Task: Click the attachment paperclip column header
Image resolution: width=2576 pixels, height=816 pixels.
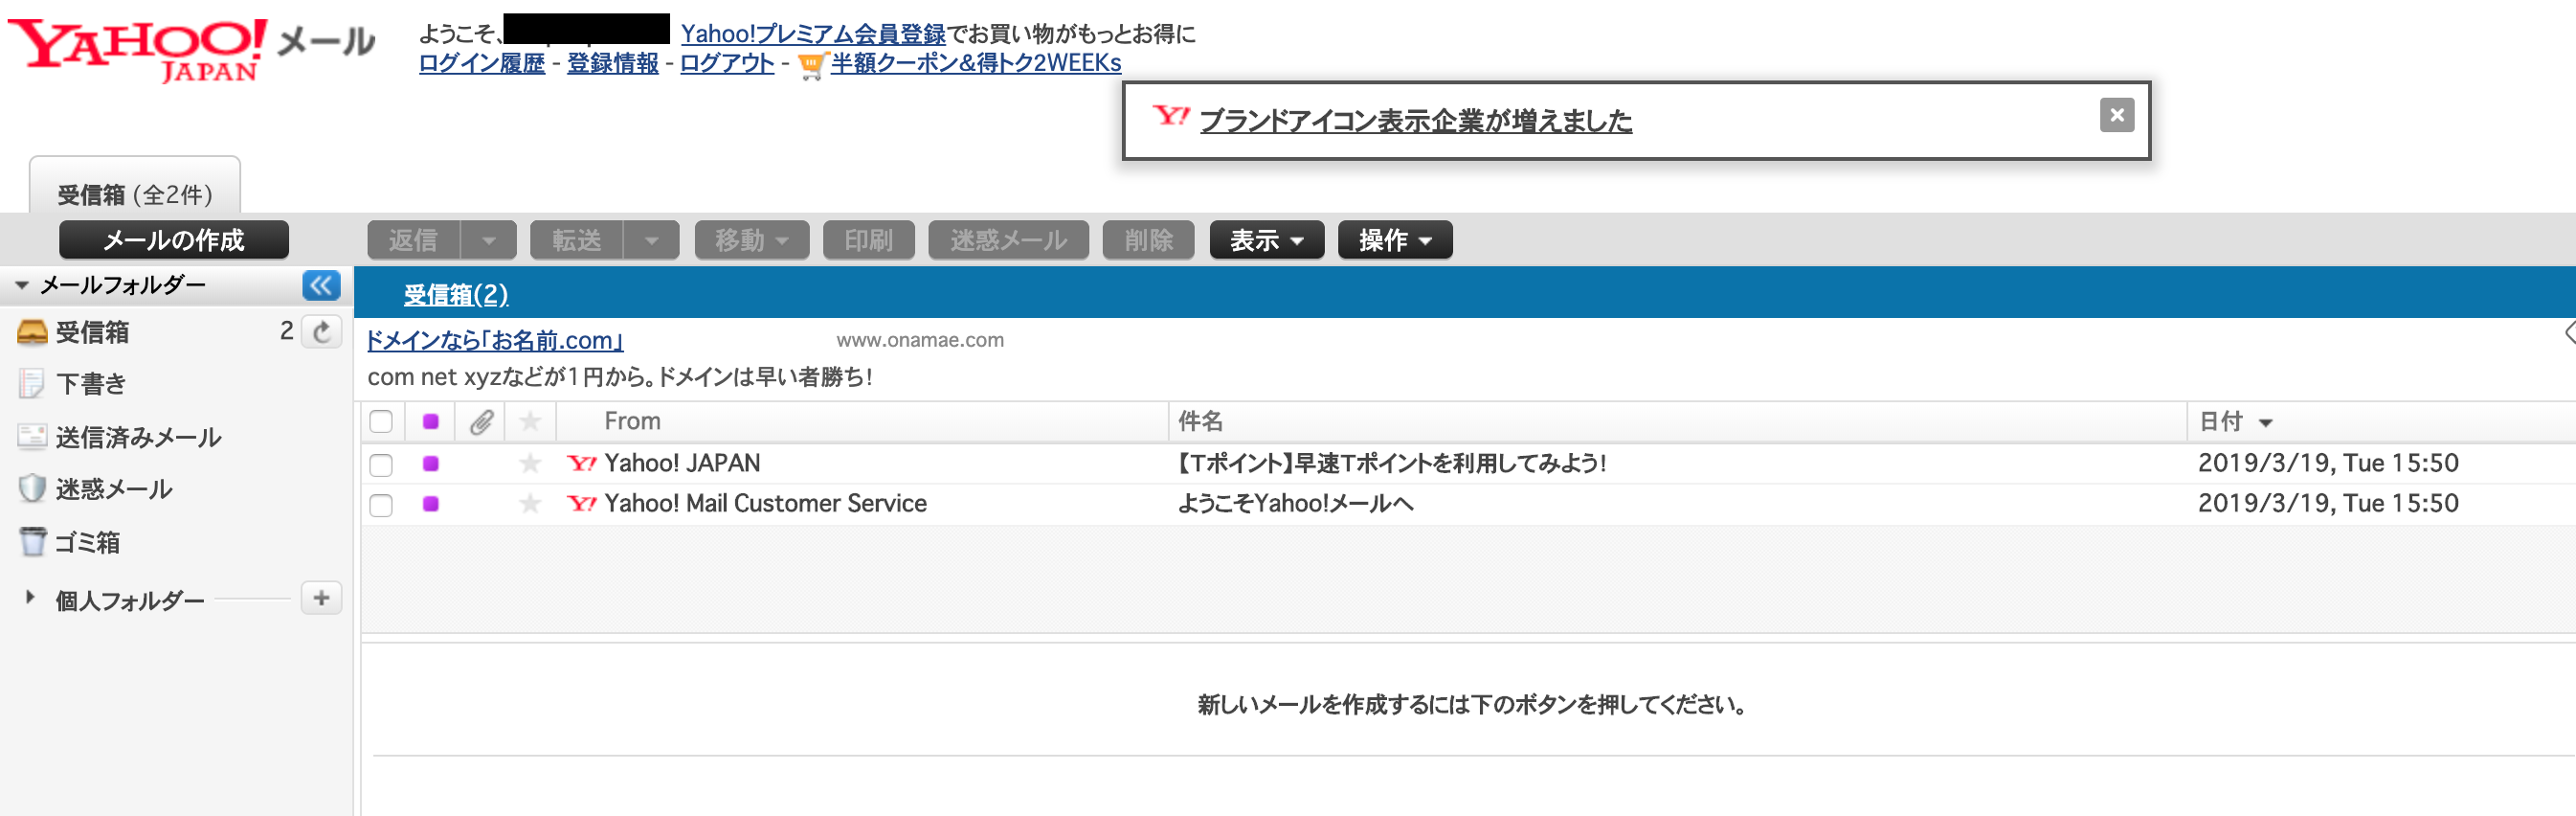Action: coord(481,422)
